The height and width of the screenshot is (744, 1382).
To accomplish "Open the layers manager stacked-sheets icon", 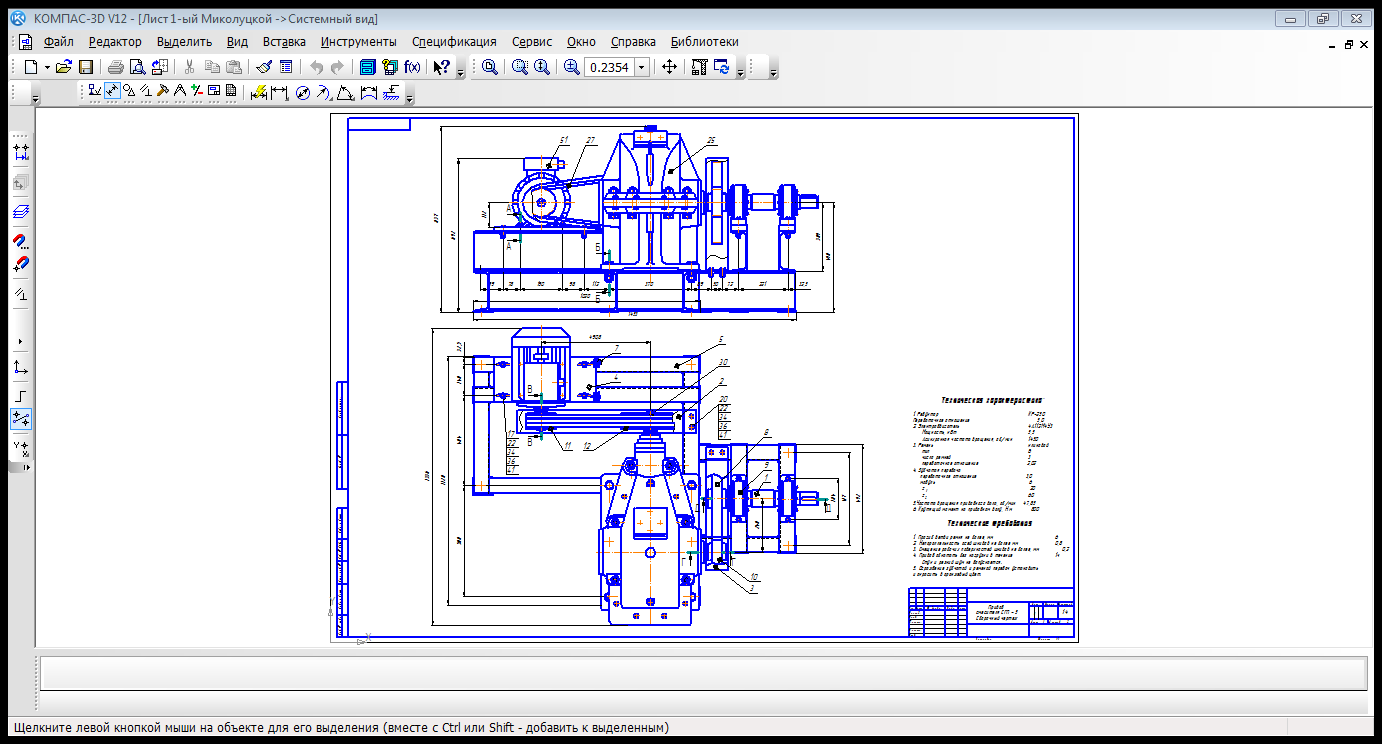I will coord(21,212).
